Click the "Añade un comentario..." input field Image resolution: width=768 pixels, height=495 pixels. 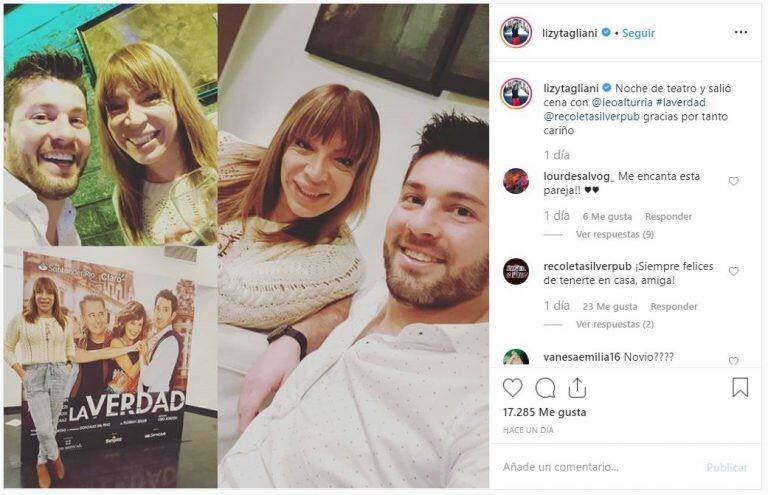pyautogui.click(x=598, y=467)
